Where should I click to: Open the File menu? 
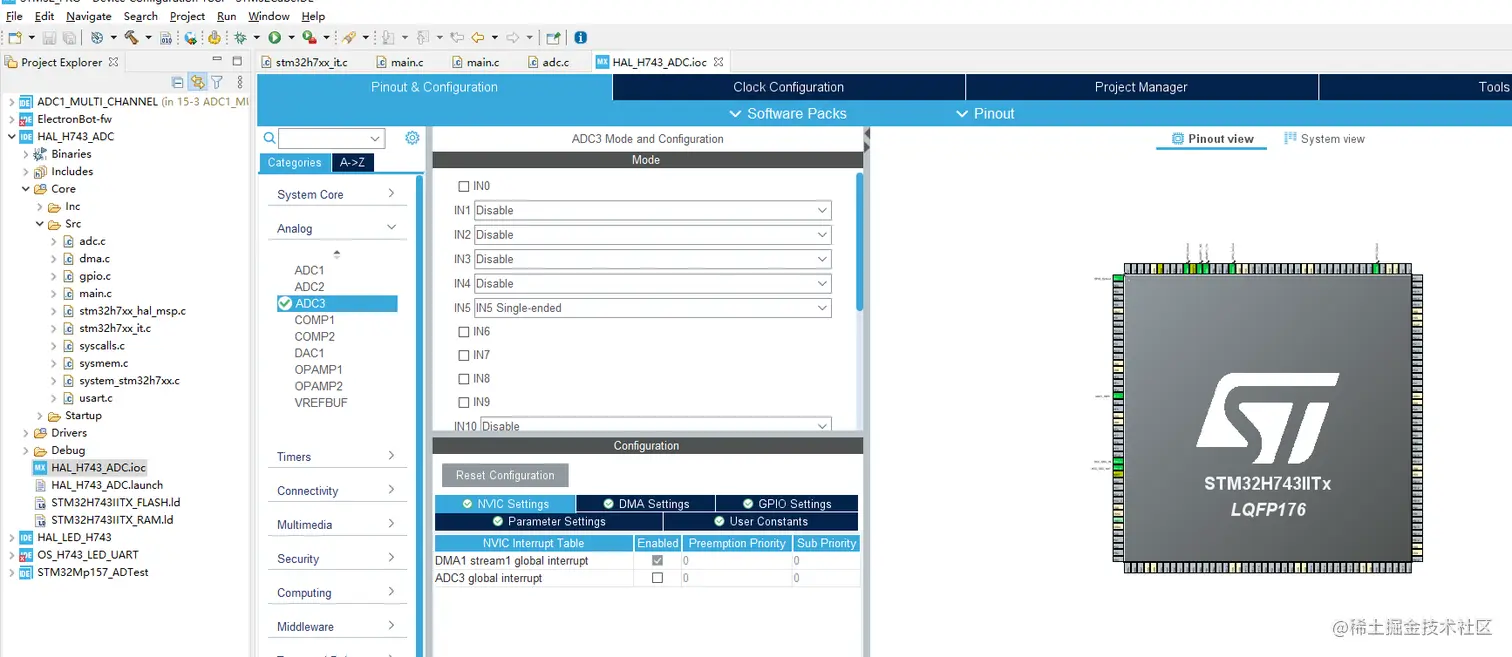(x=14, y=16)
